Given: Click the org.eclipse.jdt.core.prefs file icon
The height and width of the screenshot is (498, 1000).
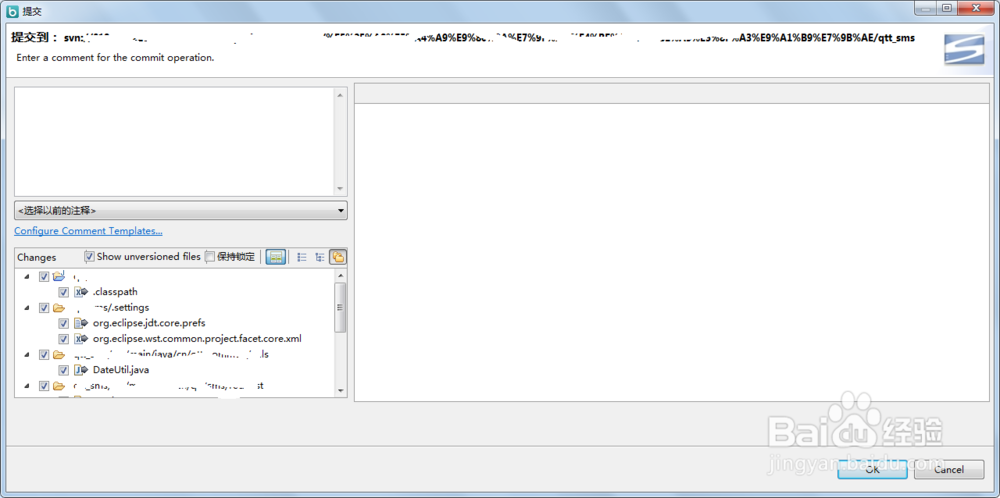Looking at the screenshot, I should (x=81, y=323).
